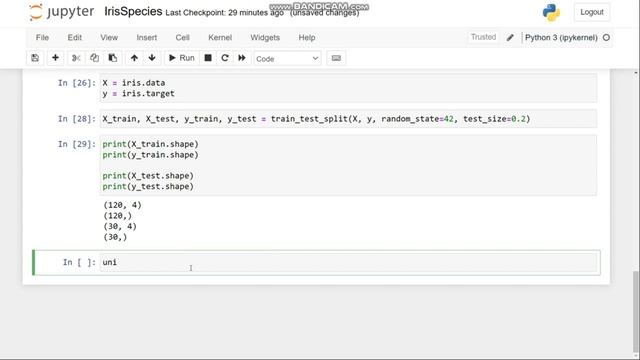Open the Help menu
Viewport: 640px width, 360px height.
coord(307,38)
